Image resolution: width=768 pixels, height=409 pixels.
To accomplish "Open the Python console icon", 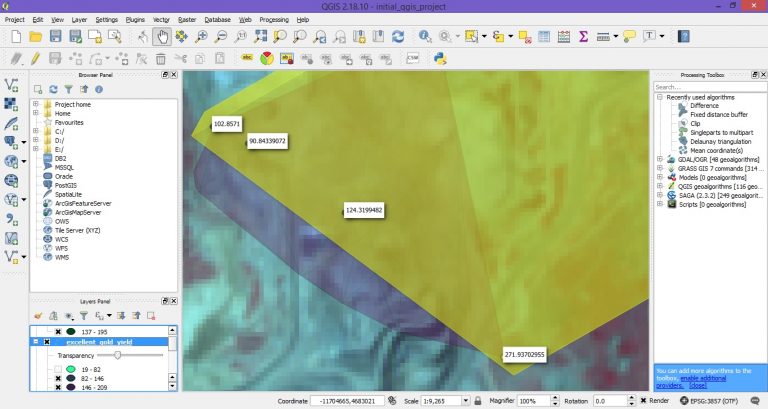I will (x=439, y=59).
